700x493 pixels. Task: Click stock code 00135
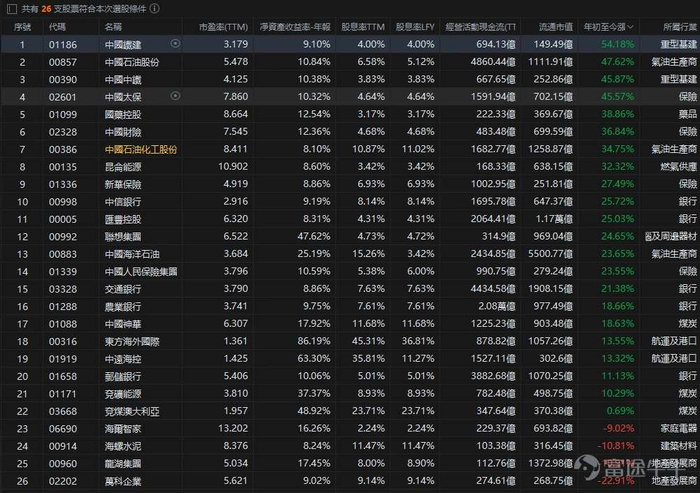62,167
